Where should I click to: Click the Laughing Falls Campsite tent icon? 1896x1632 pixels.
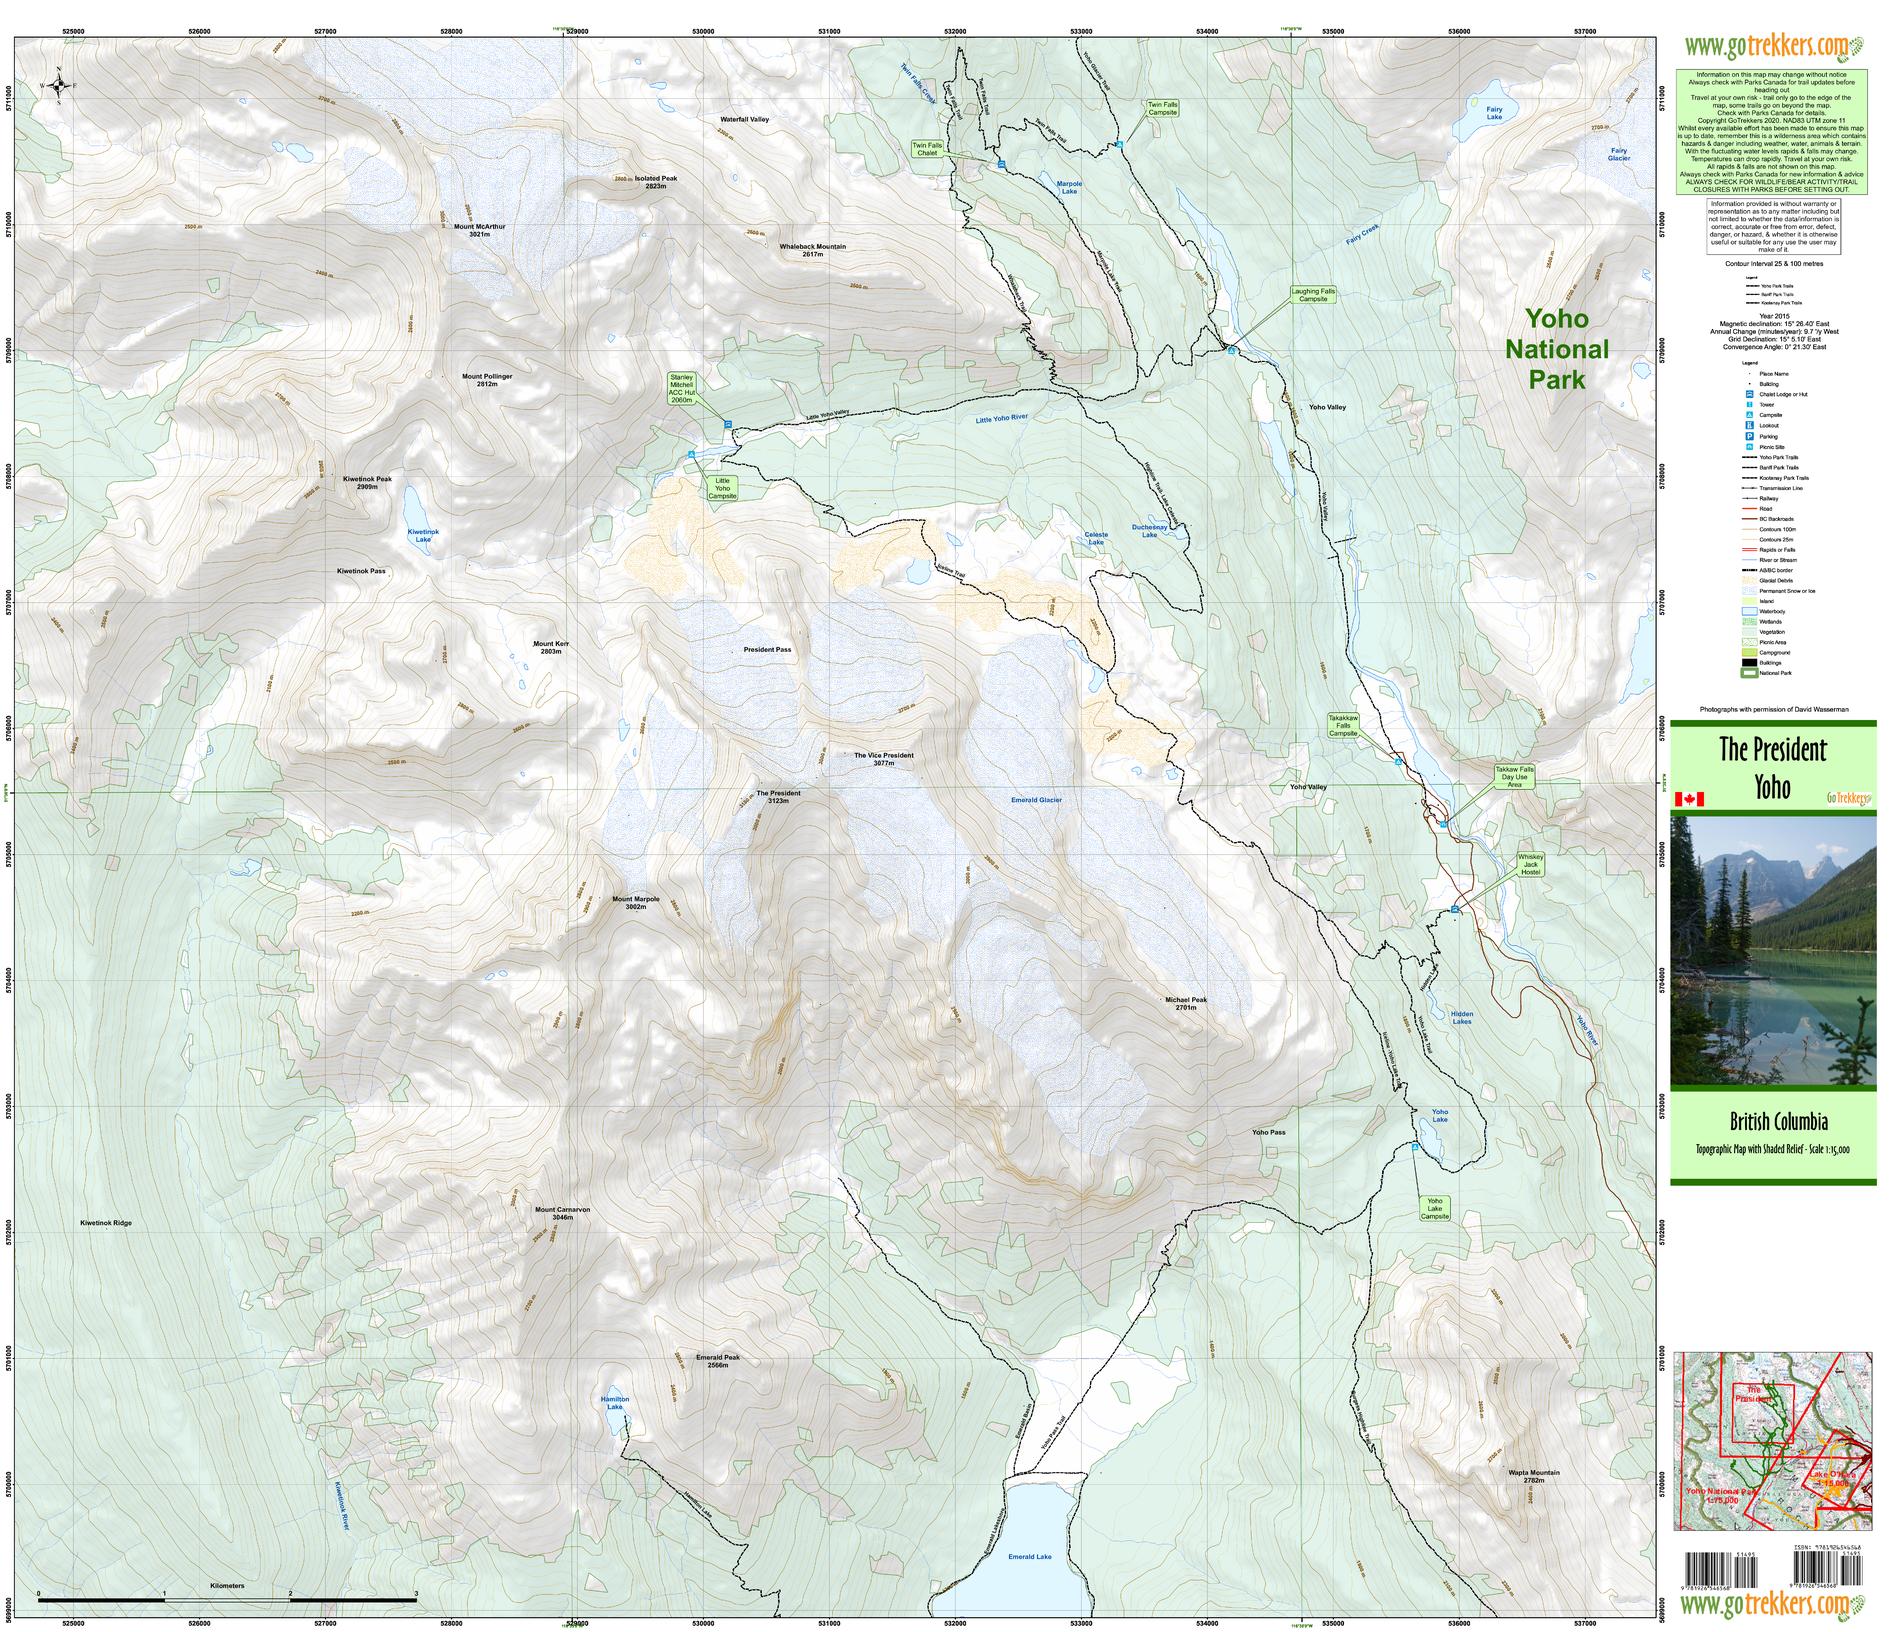[x=1232, y=351]
